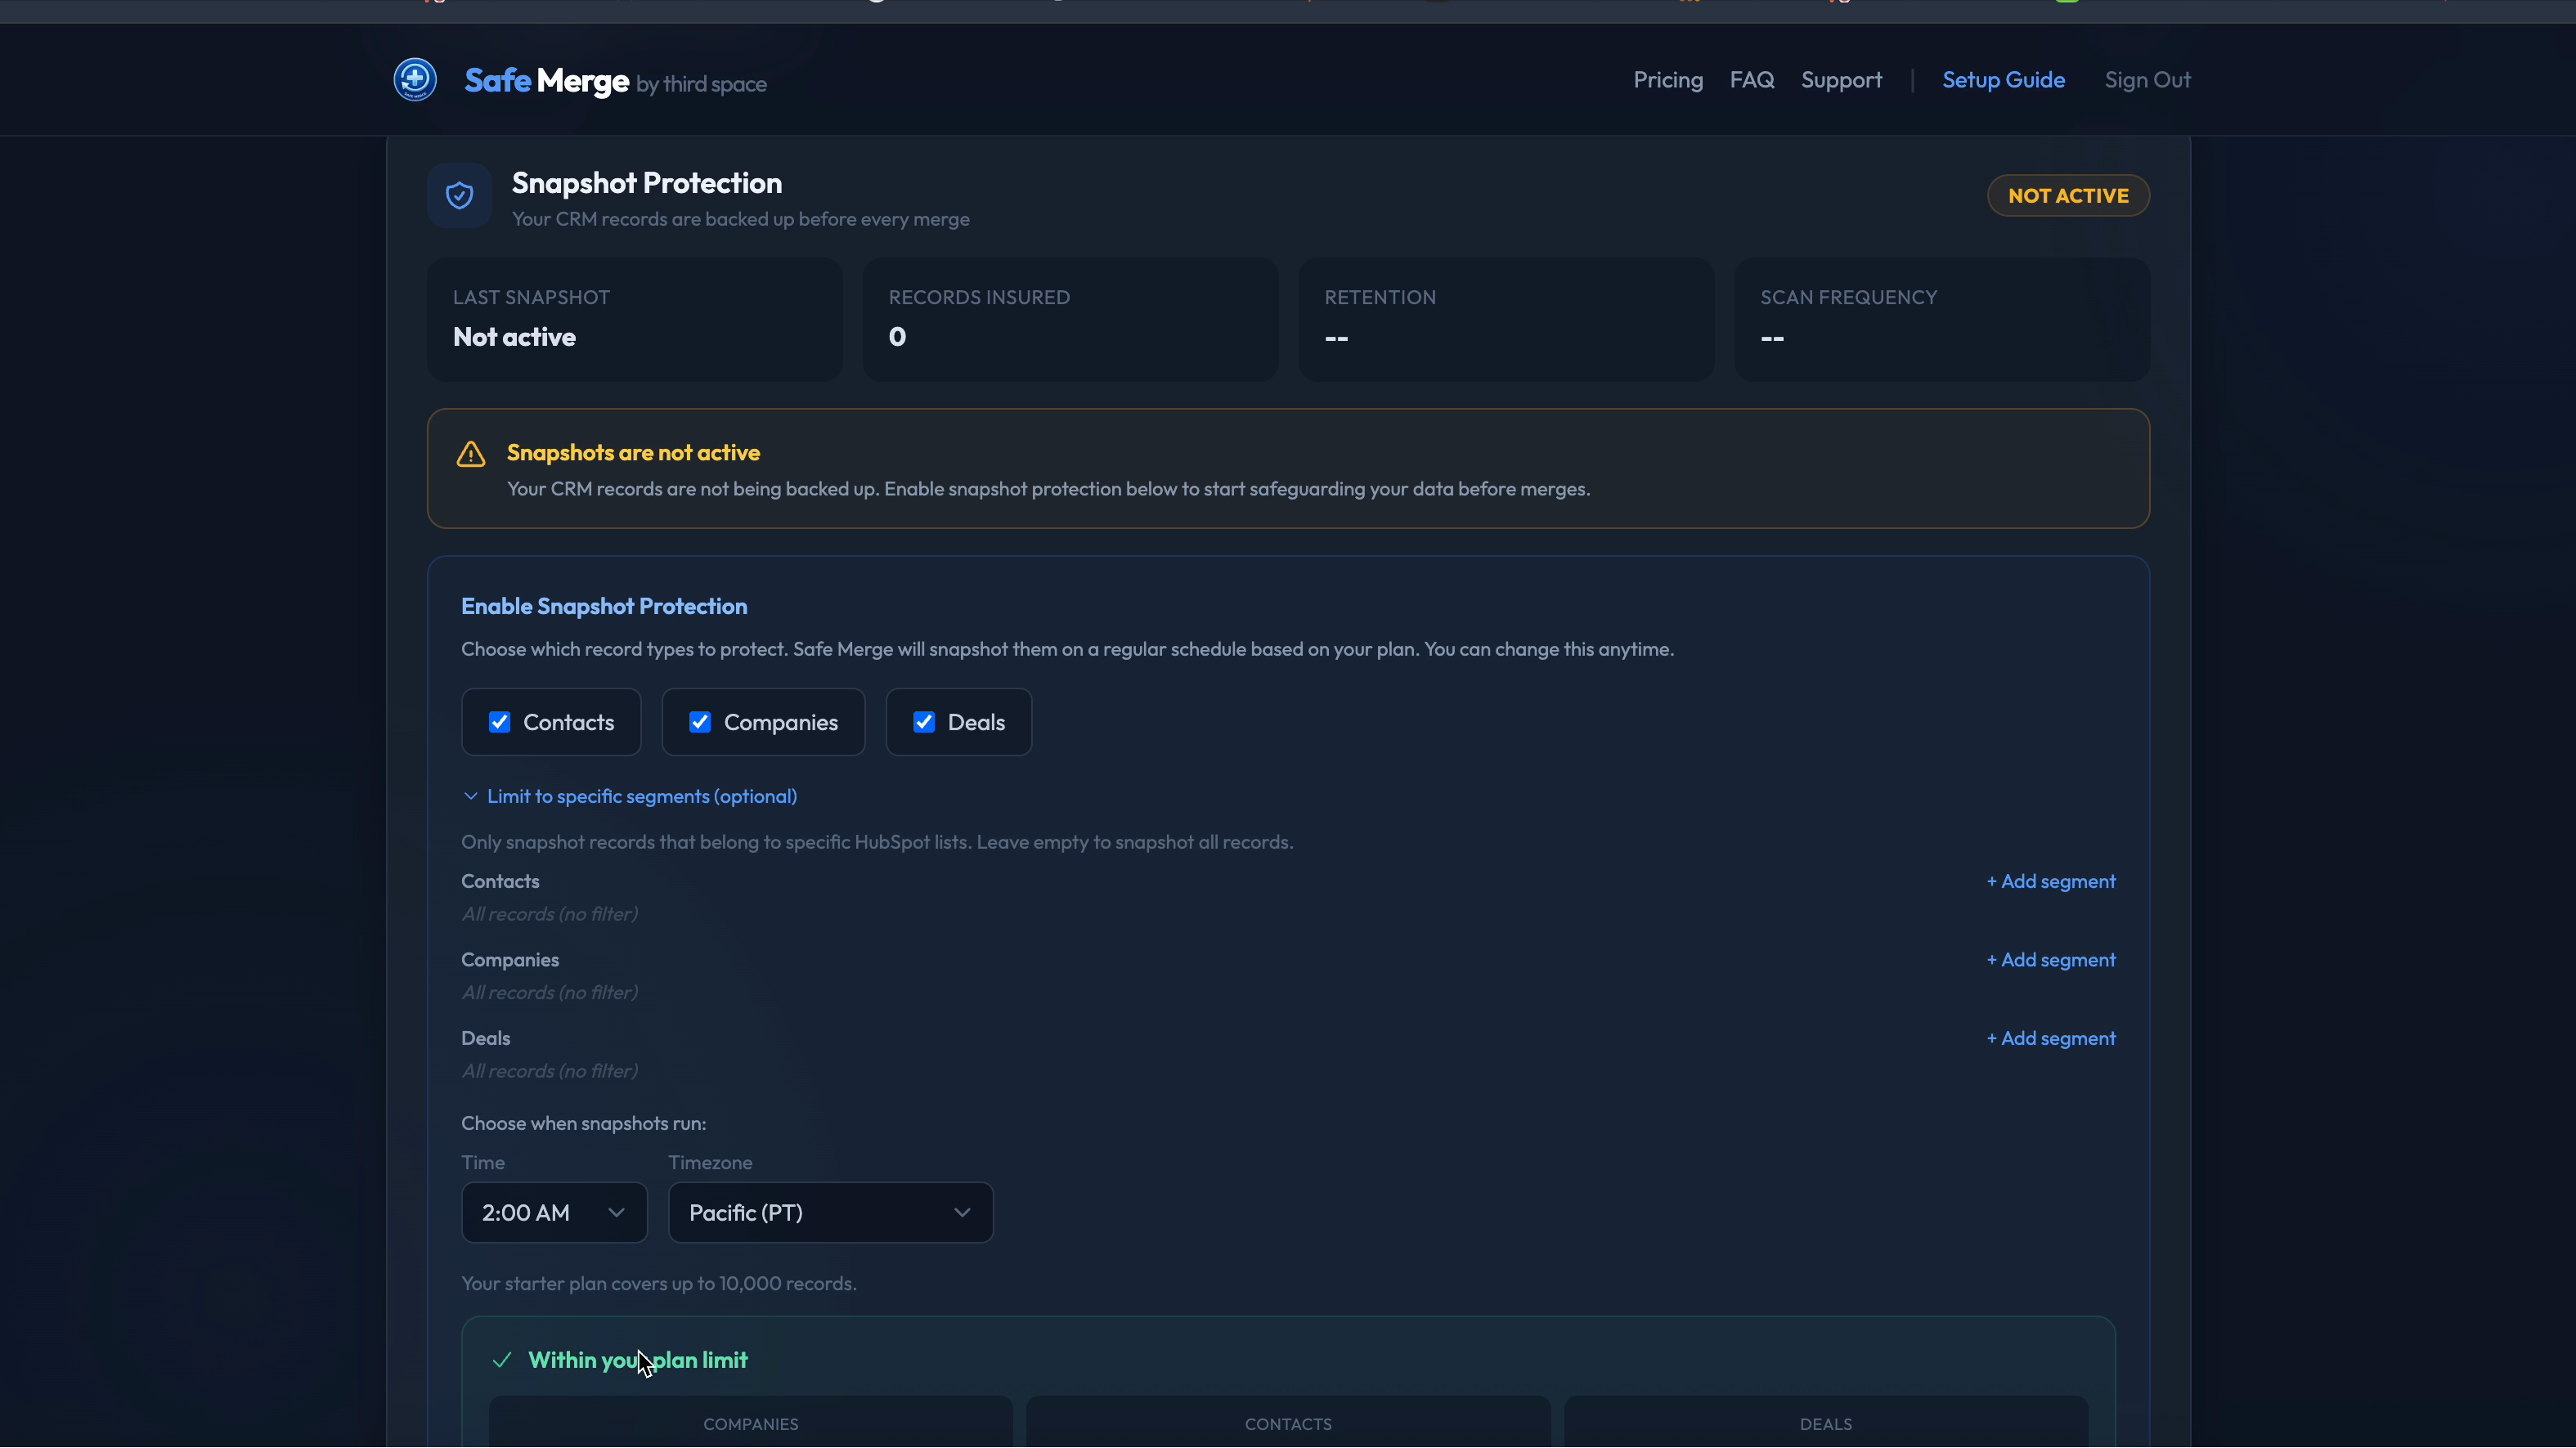The height and width of the screenshot is (1448, 2576).
Task: Uncheck the Contacts record type checkbox
Action: [499, 721]
